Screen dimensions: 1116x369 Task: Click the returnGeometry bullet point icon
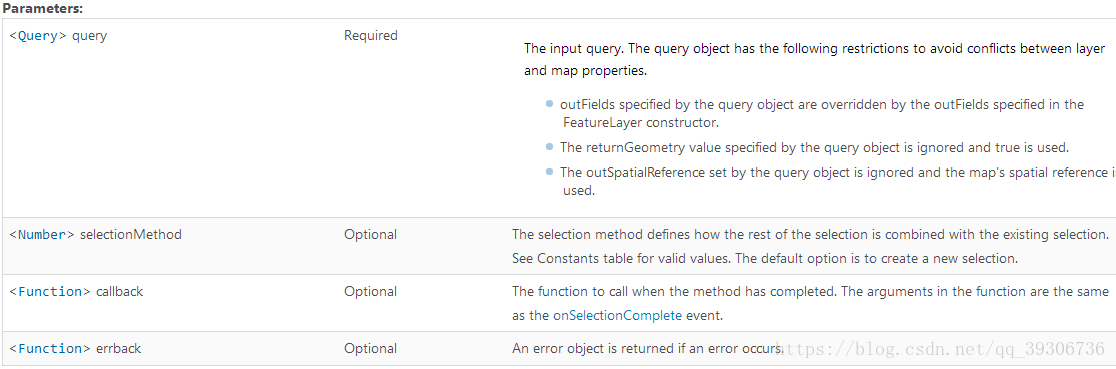(549, 147)
